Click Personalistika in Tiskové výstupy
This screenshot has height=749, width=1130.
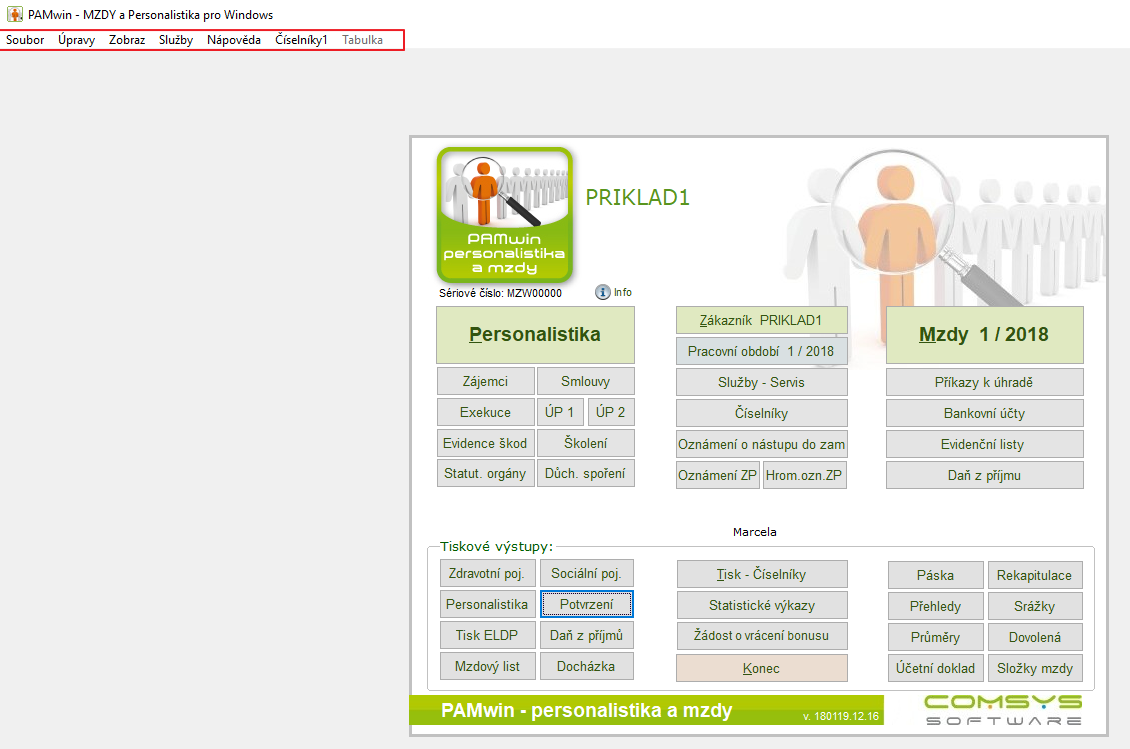point(487,604)
